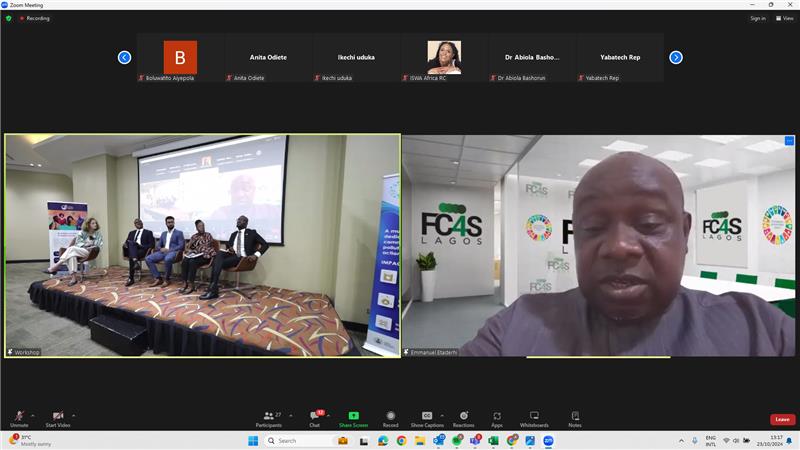800x450 pixels.
Task: Click the green meeting security shield icon
Action: [x=9, y=18]
